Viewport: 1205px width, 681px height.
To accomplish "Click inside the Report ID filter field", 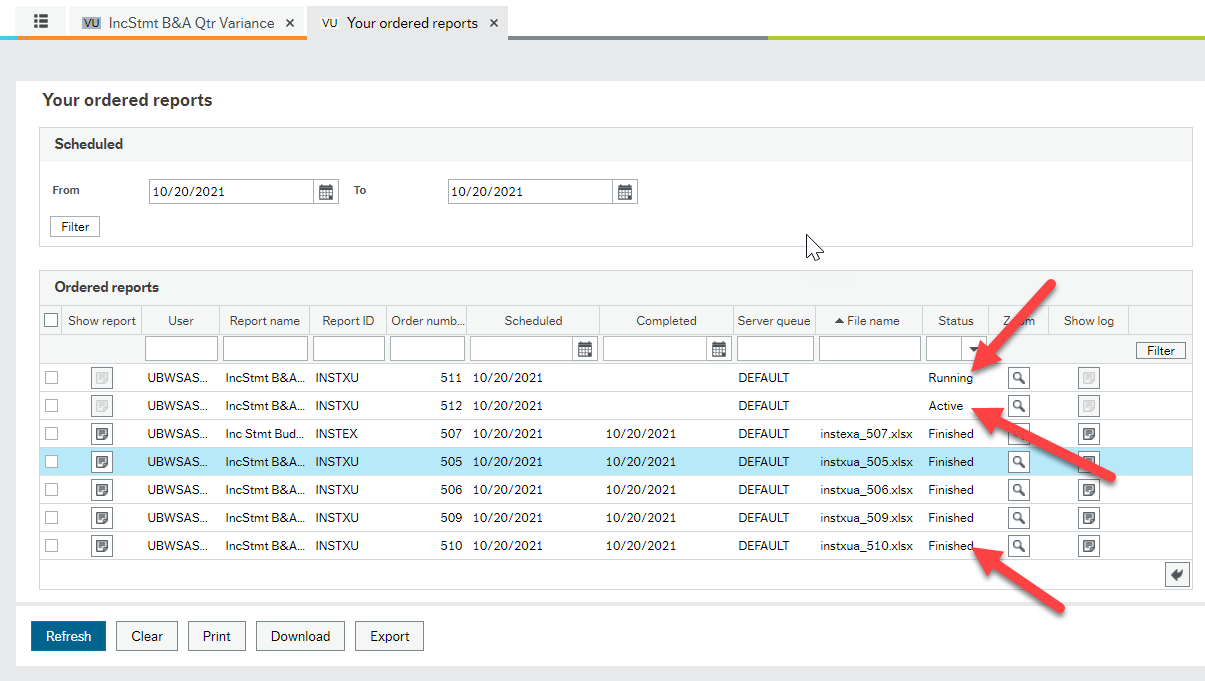I will (x=348, y=348).
